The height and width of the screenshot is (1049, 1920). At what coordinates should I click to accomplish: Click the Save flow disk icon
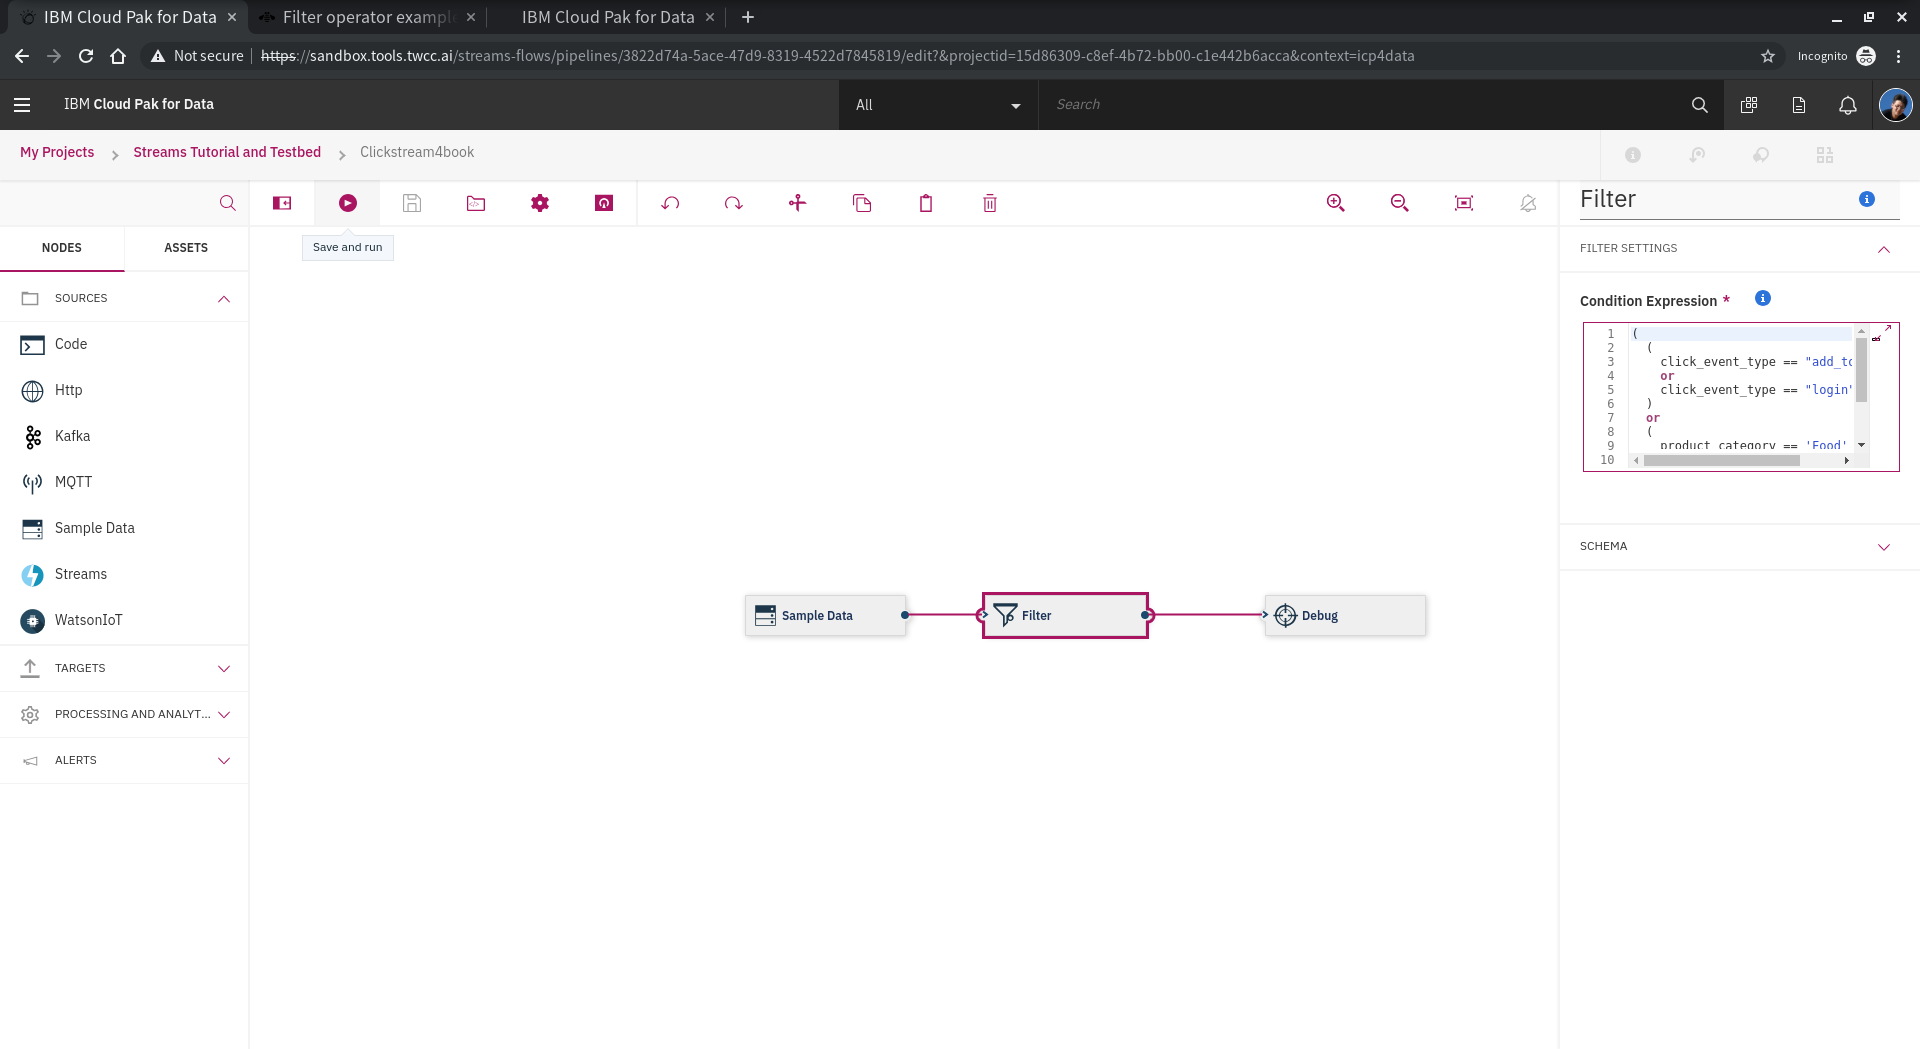click(412, 203)
